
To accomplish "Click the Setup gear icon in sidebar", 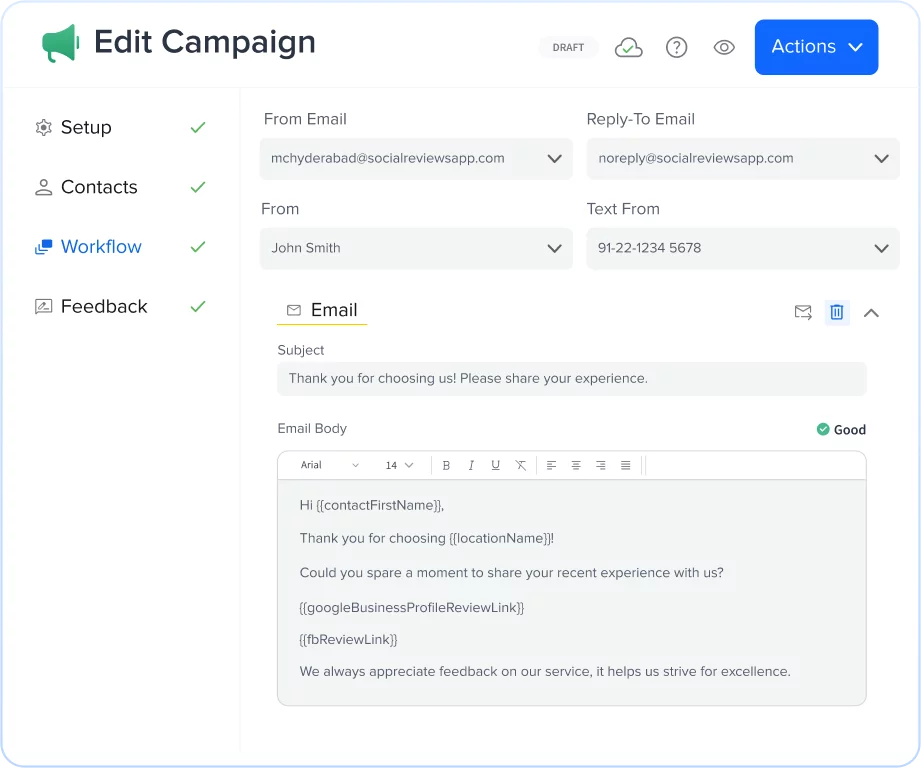I will pos(43,127).
